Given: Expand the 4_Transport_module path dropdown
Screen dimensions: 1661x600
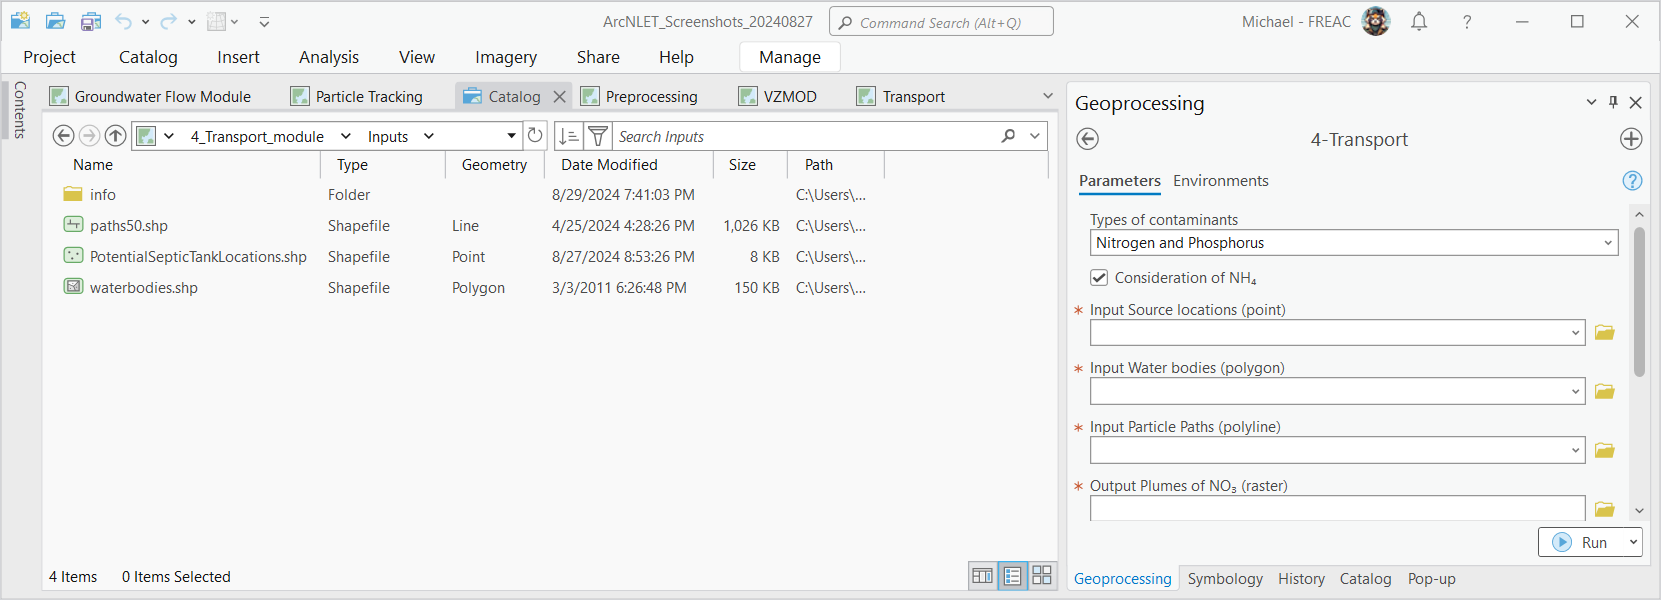Looking at the screenshot, I should click(x=346, y=136).
